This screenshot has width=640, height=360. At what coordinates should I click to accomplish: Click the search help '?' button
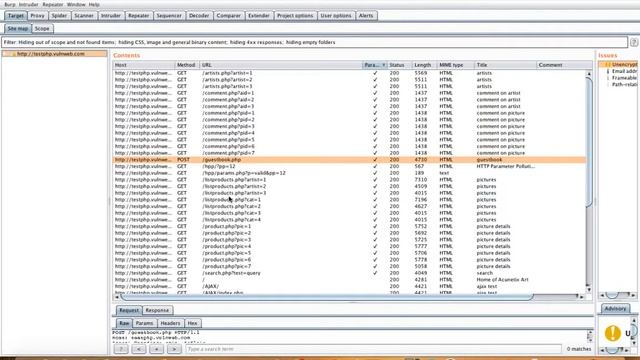121,349
